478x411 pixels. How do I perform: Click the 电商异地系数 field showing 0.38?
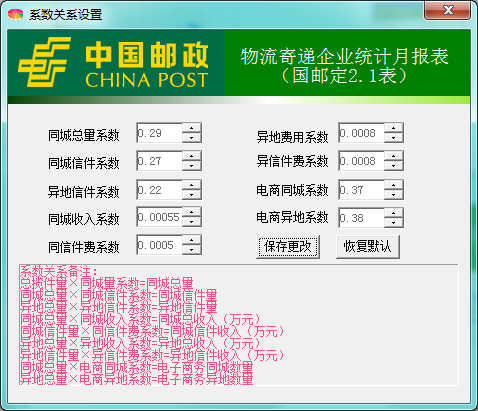tap(361, 218)
